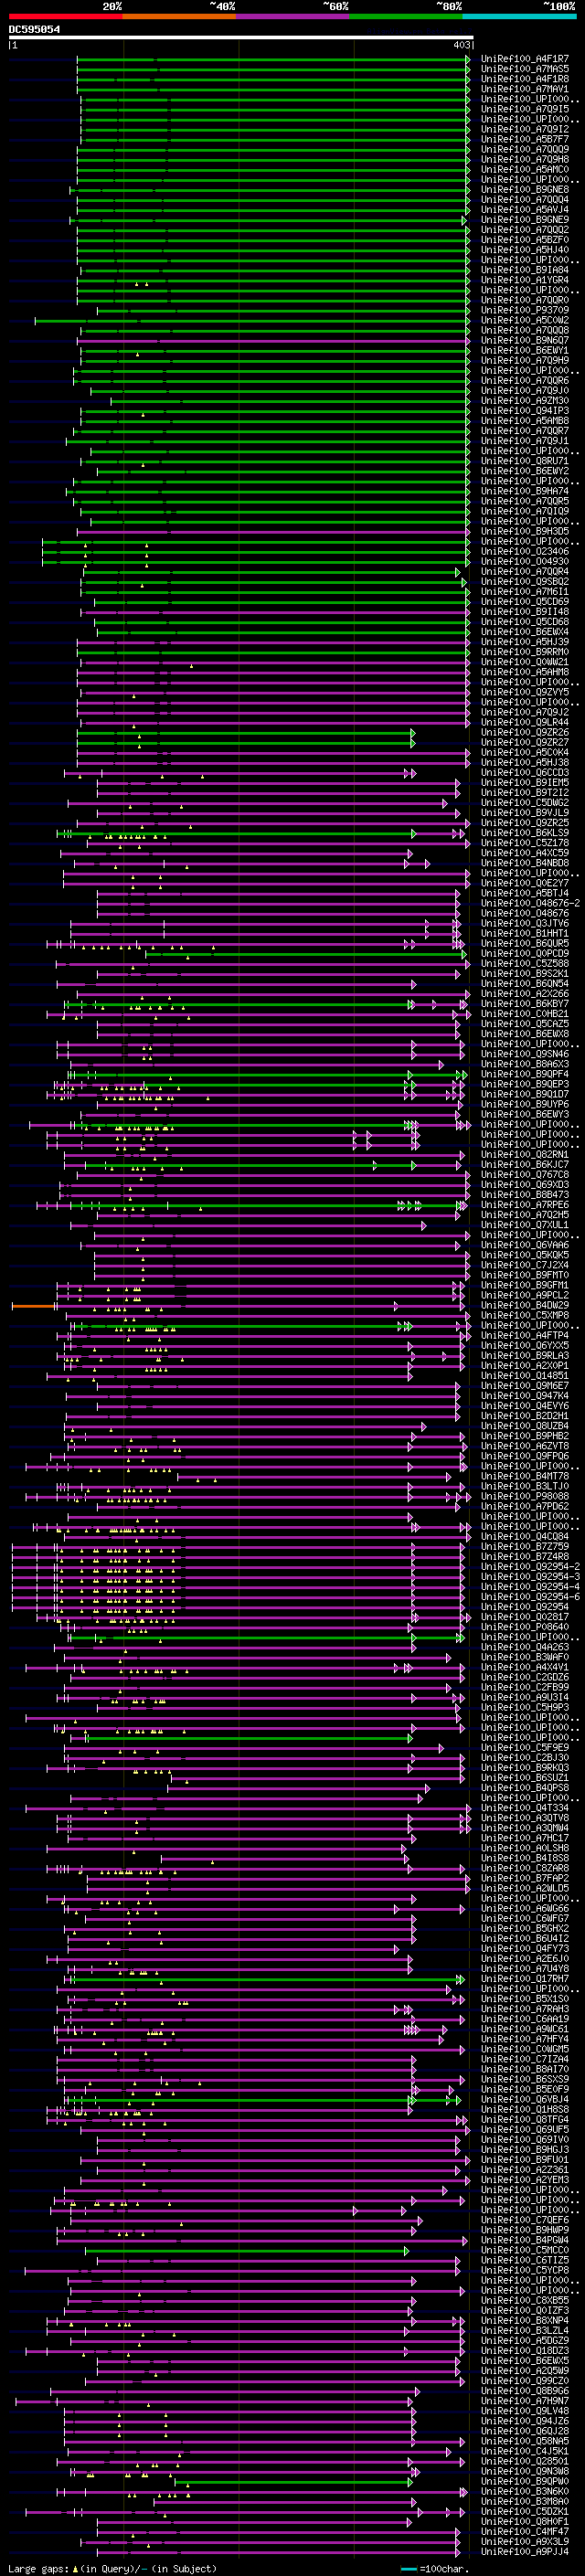Viewport: 585px width, 2576px height.
Task: Select hit label UniRef100_Q92954-6
Action: [531, 1597]
